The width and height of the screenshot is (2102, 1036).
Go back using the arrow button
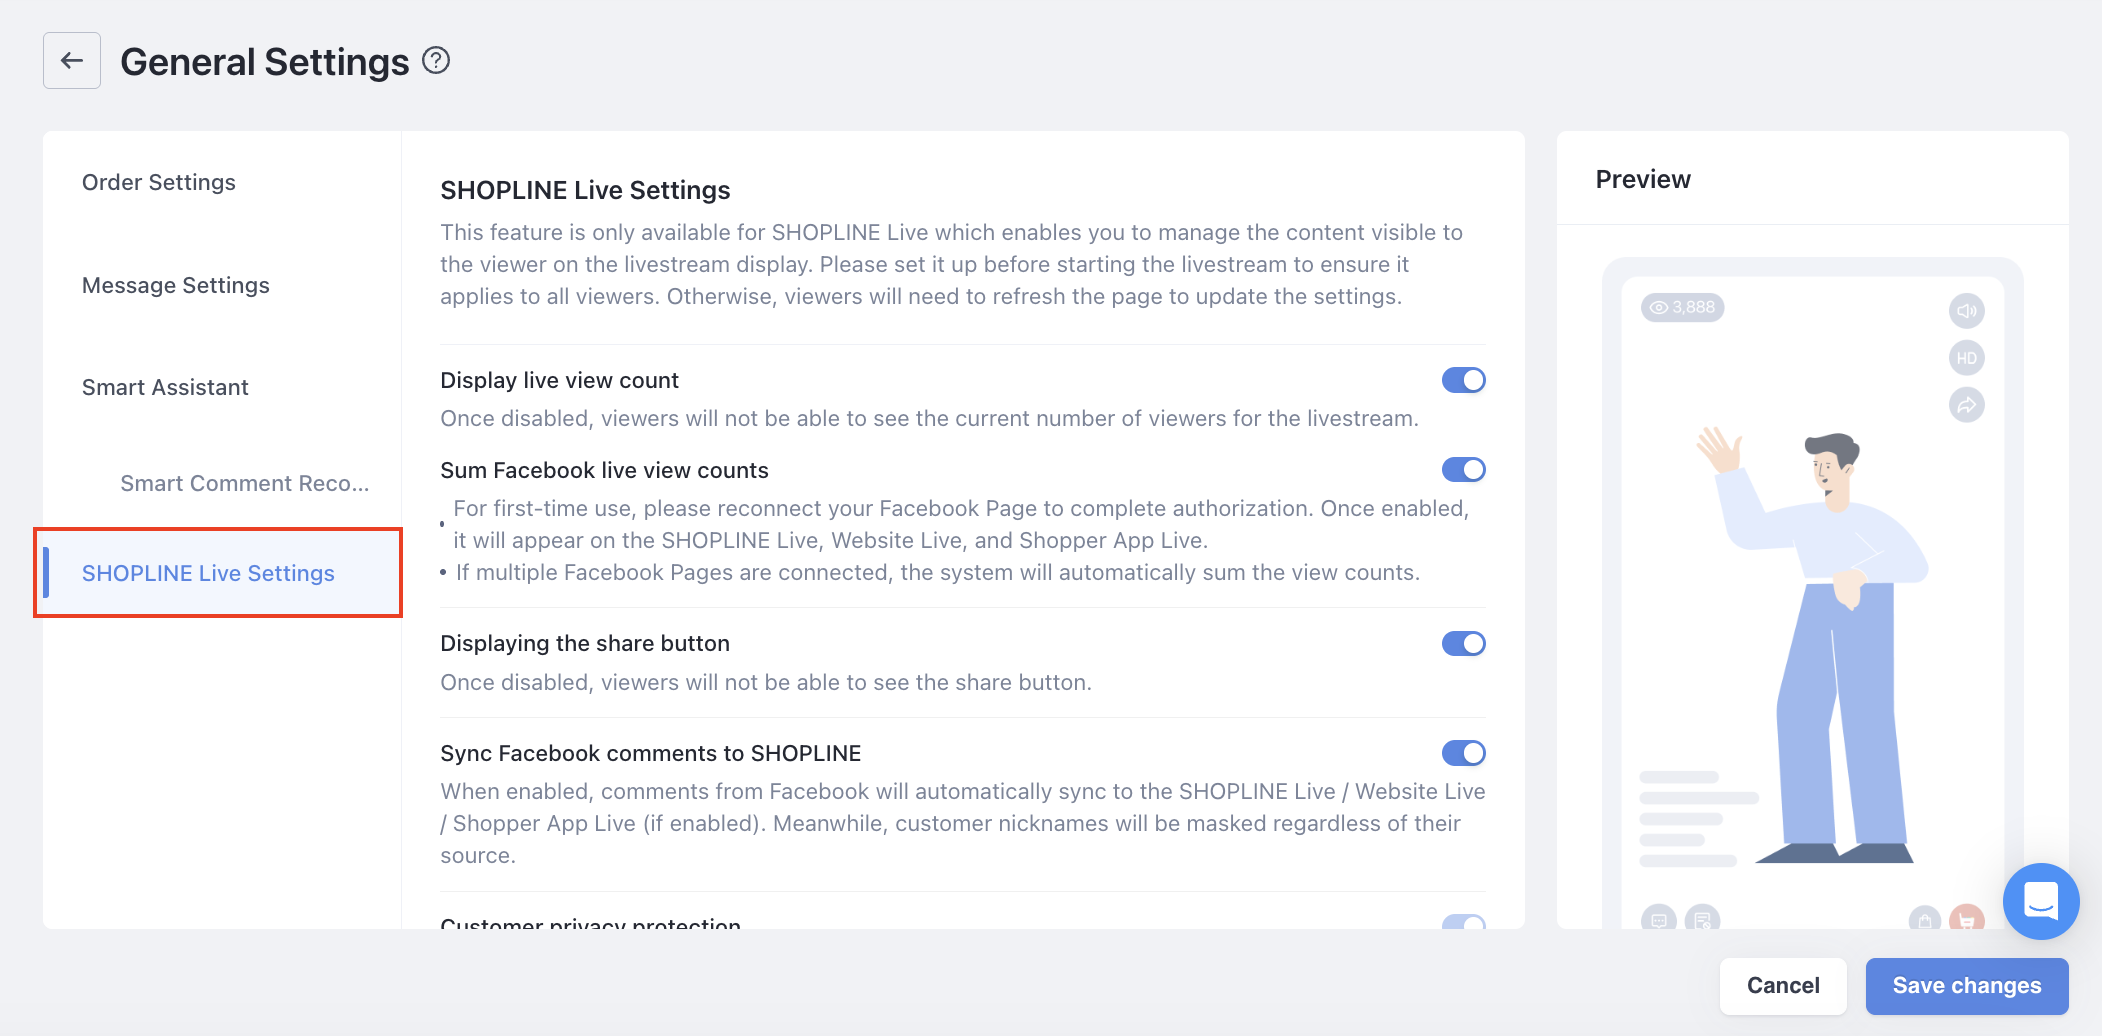pos(72,61)
